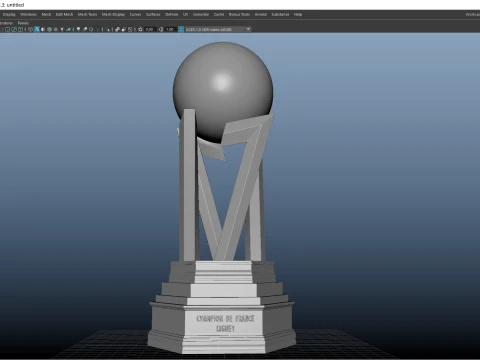Screen dimensions: 480x360
Task: Turn on Textured display icon
Action: [56, 29]
